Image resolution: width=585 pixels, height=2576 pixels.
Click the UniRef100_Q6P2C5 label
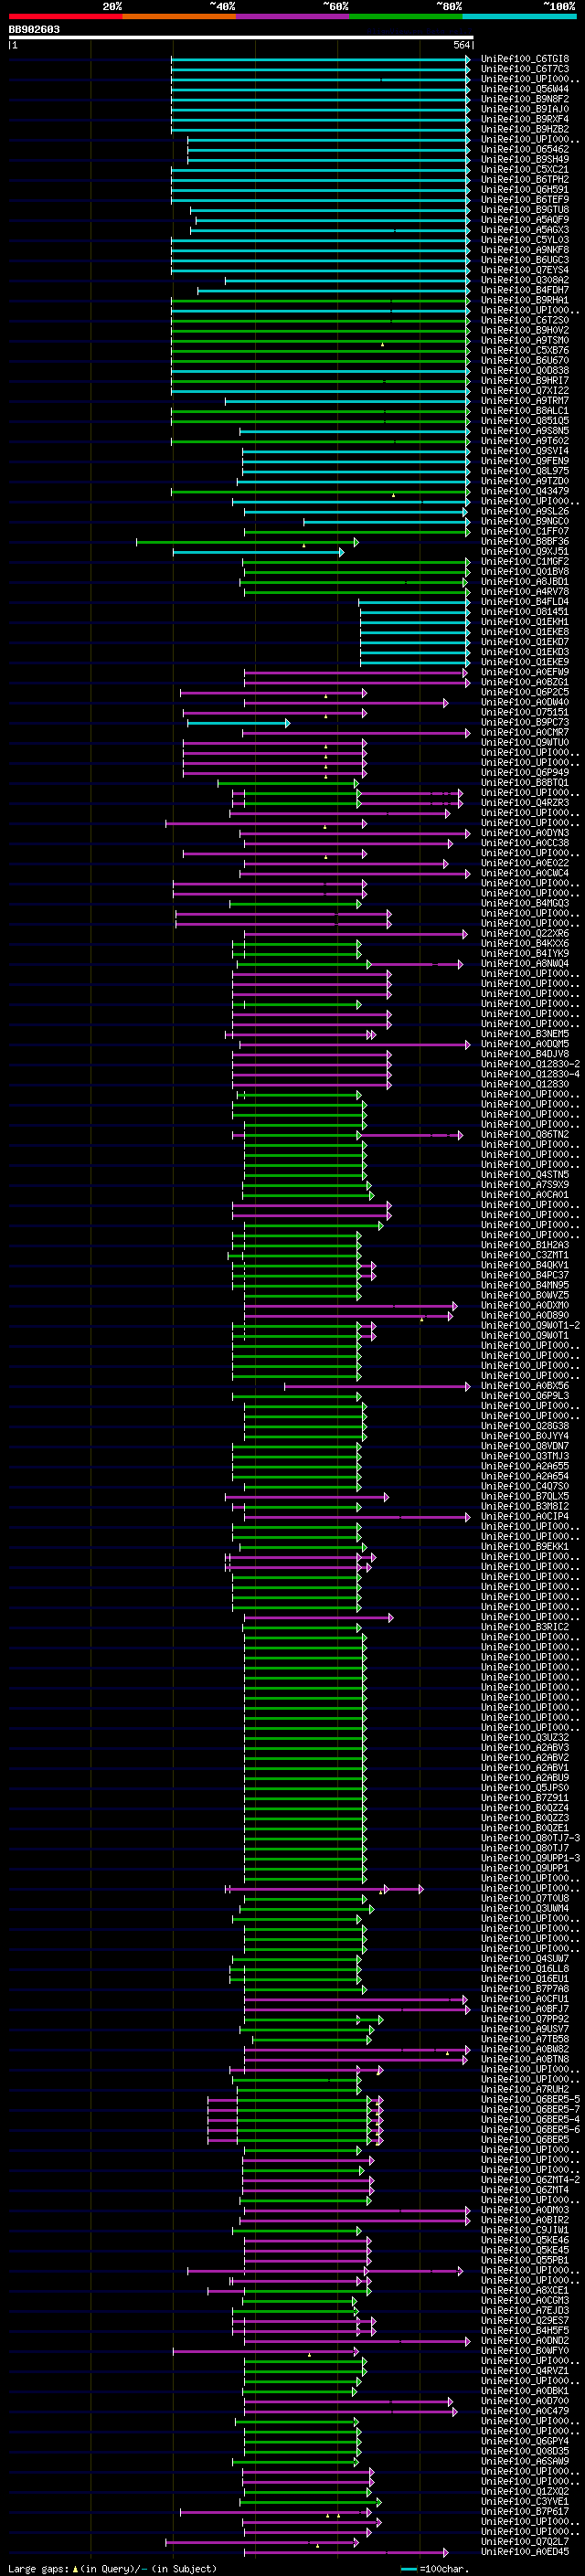(x=525, y=692)
